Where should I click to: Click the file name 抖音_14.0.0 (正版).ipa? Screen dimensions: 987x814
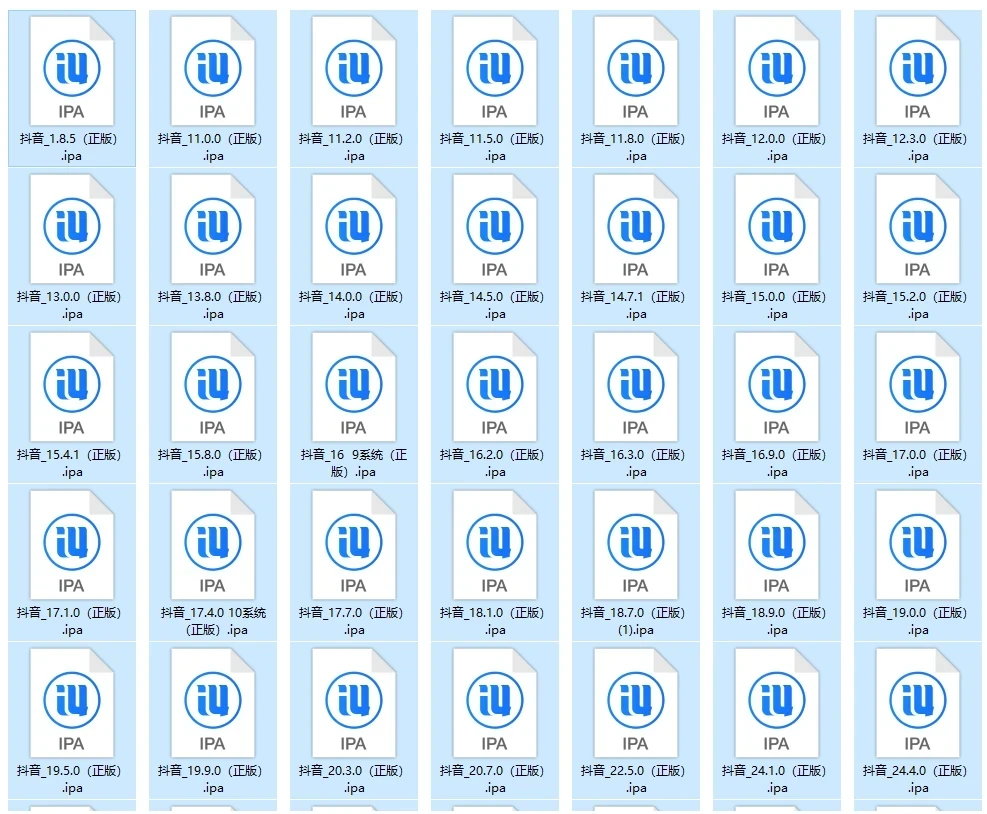click(351, 305)
